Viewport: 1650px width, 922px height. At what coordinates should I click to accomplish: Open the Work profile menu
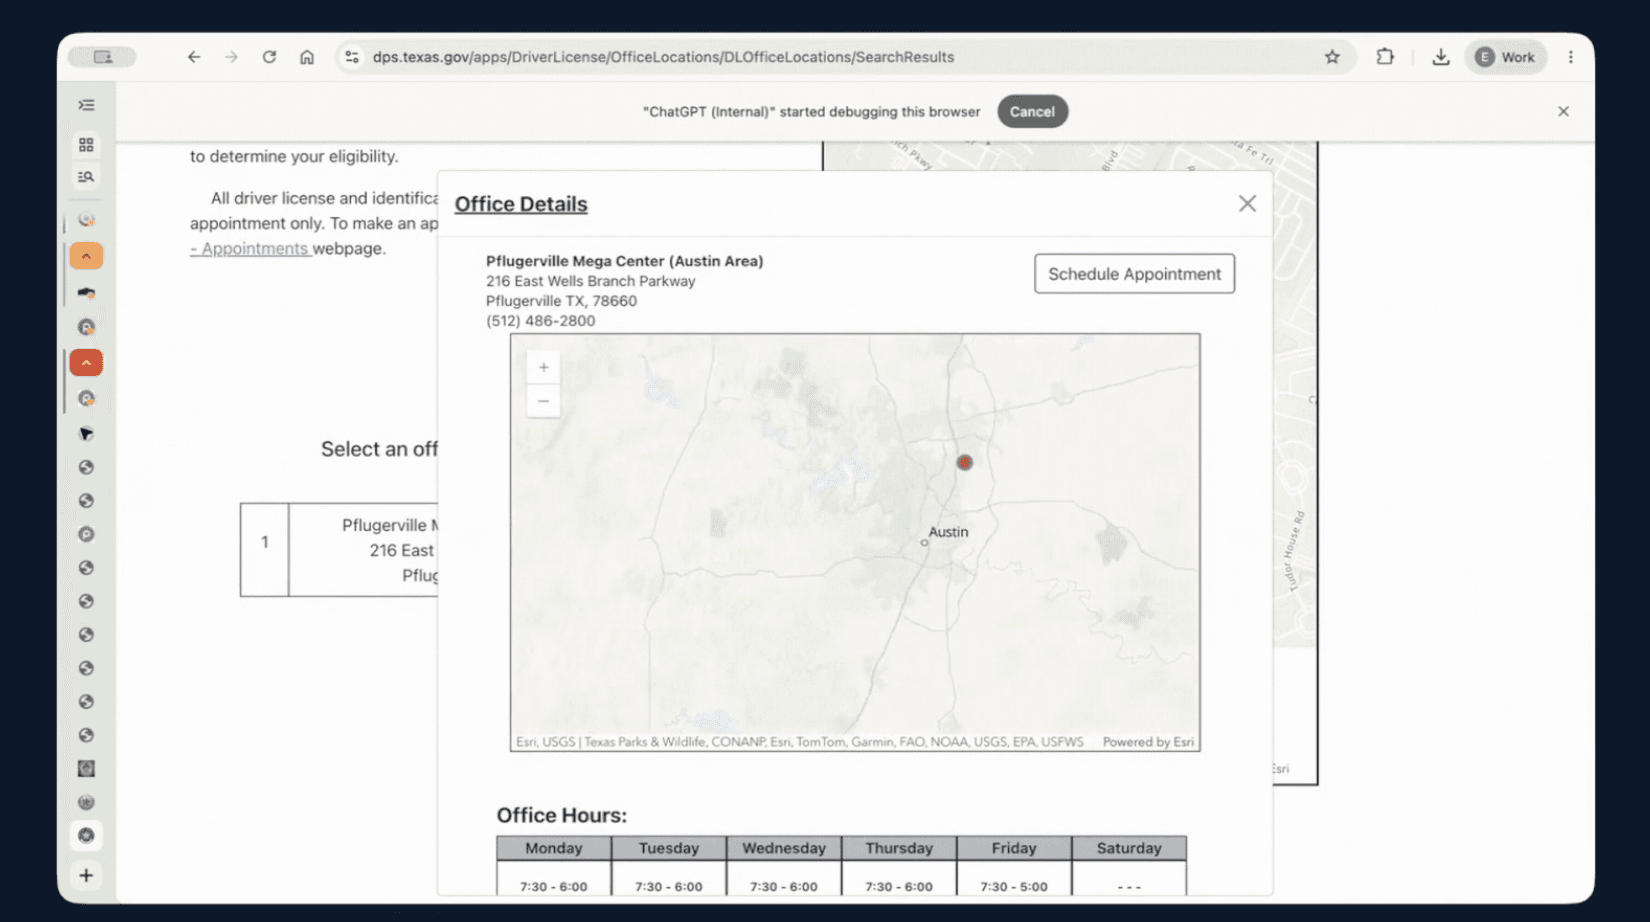(1506, 57)
